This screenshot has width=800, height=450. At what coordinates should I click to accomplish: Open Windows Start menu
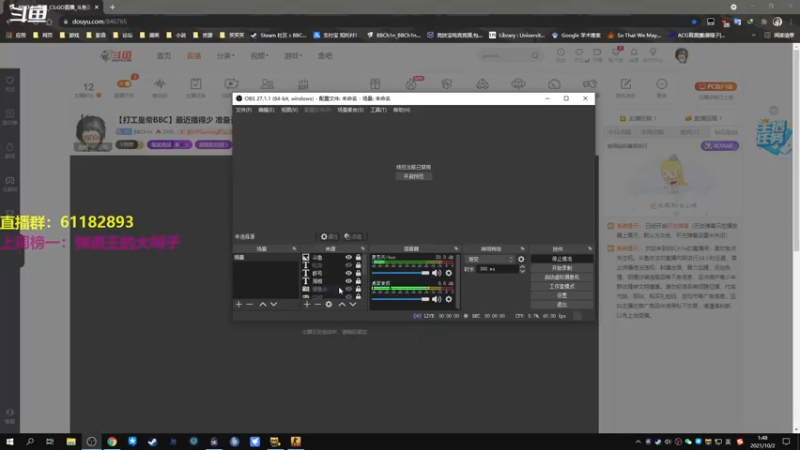click(10, 441)
